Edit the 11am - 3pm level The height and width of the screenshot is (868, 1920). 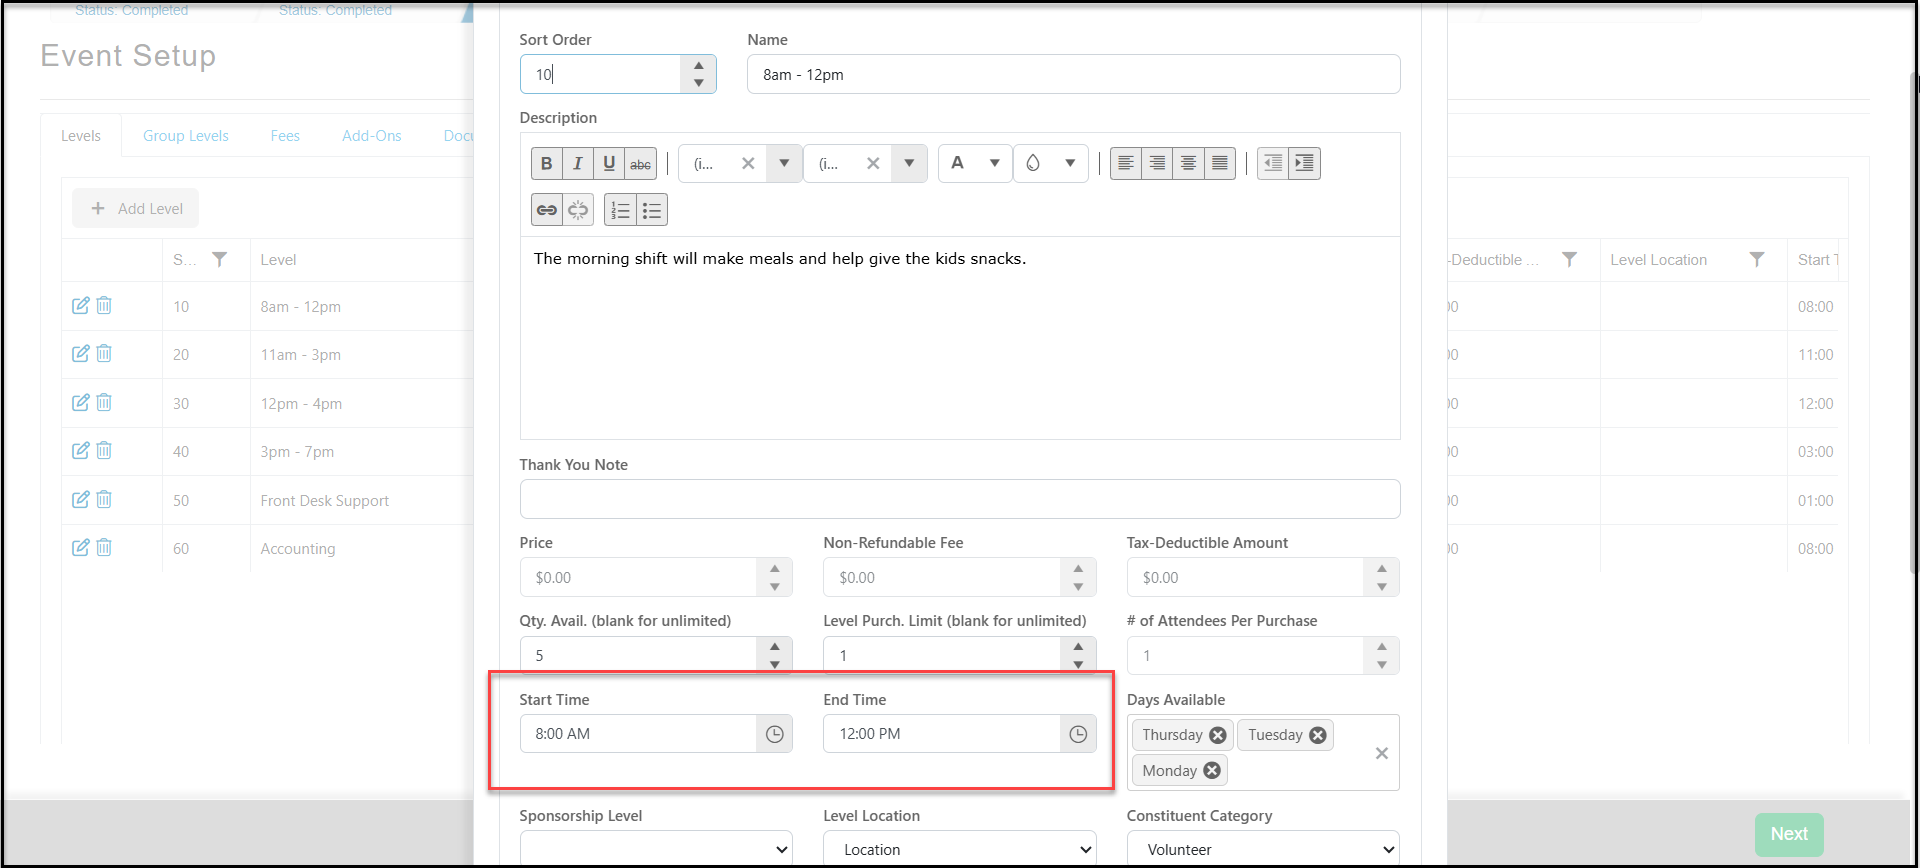[x=81, y=354]
